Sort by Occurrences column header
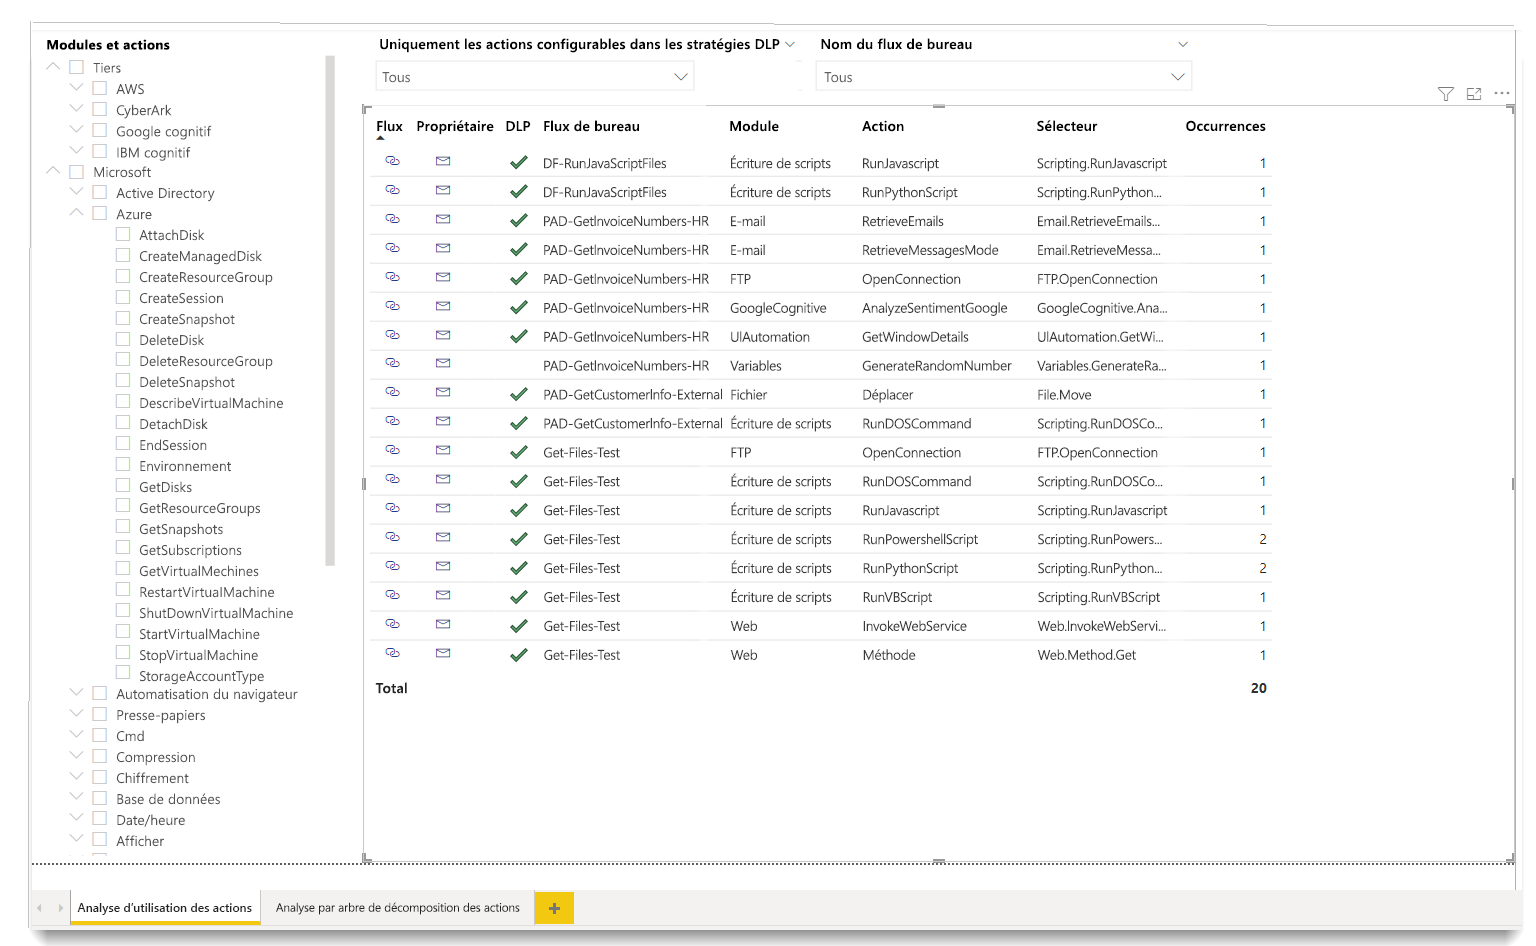The image size is (1536, 946). tap(1225, 126)
